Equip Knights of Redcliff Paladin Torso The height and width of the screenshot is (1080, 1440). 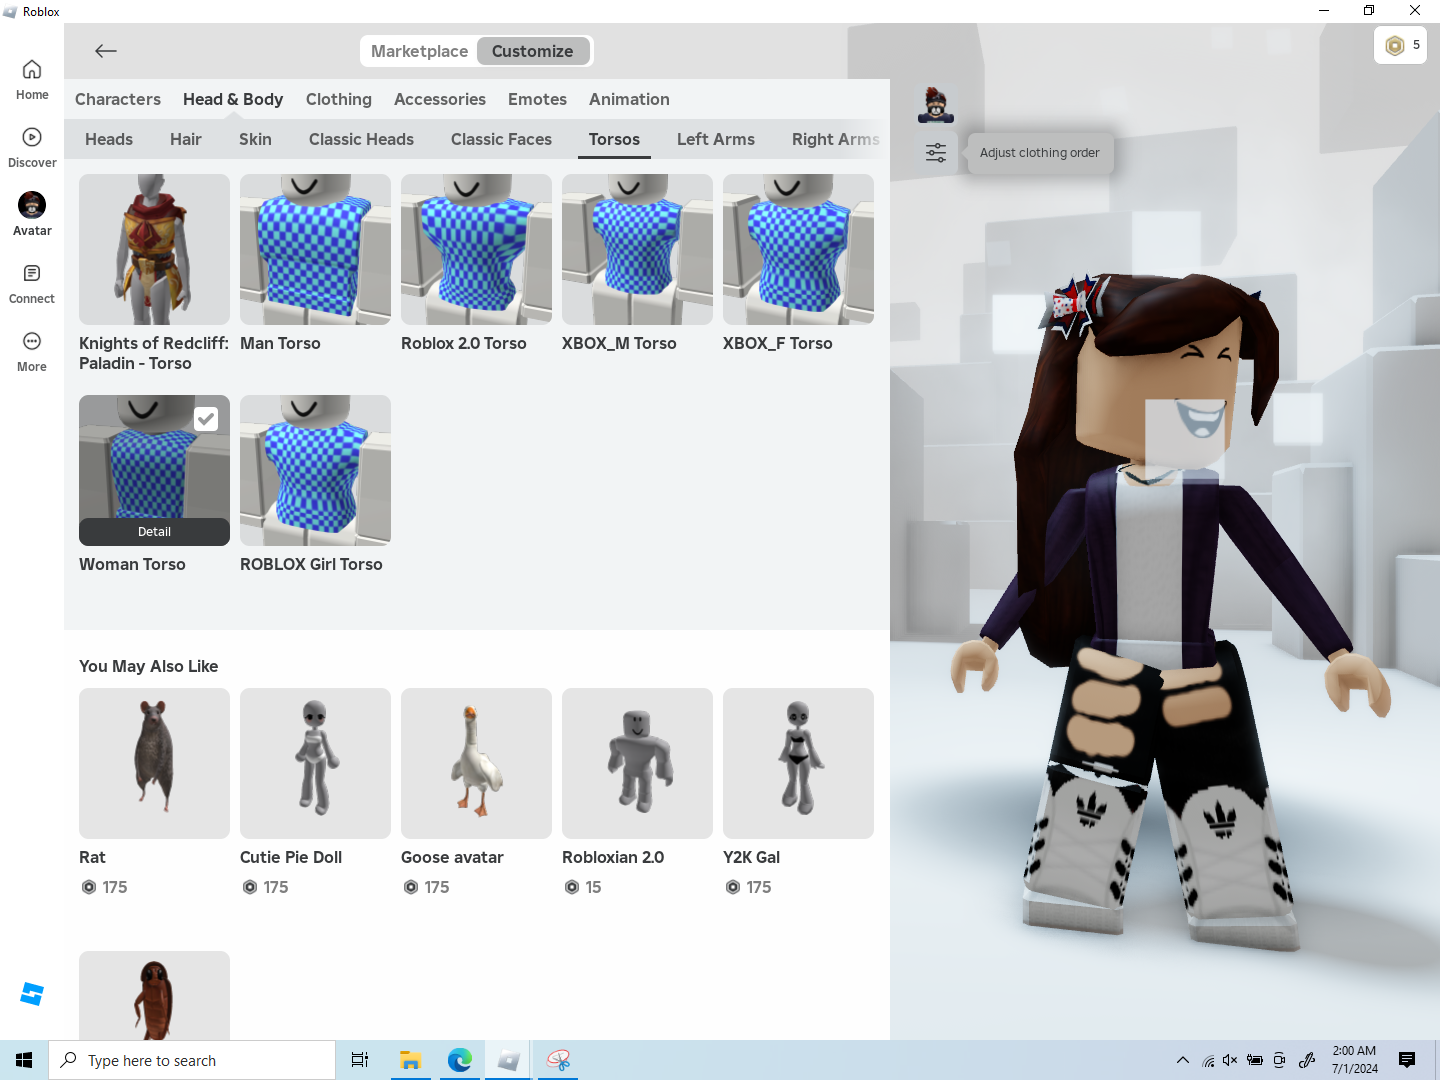click(x=154, y=249)
